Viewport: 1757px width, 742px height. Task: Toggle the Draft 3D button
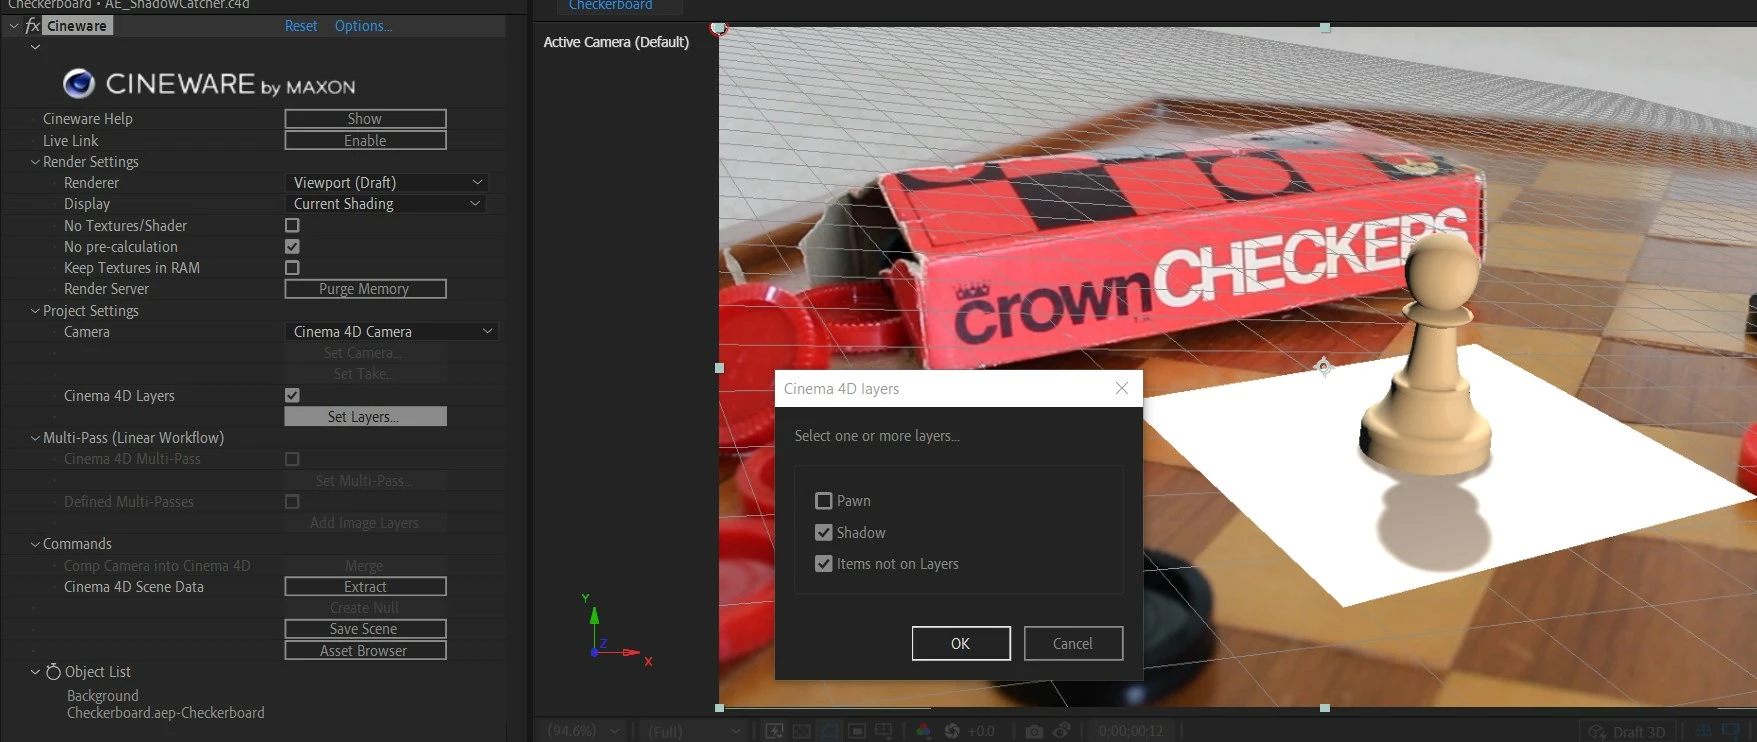tap(1627, 731)
